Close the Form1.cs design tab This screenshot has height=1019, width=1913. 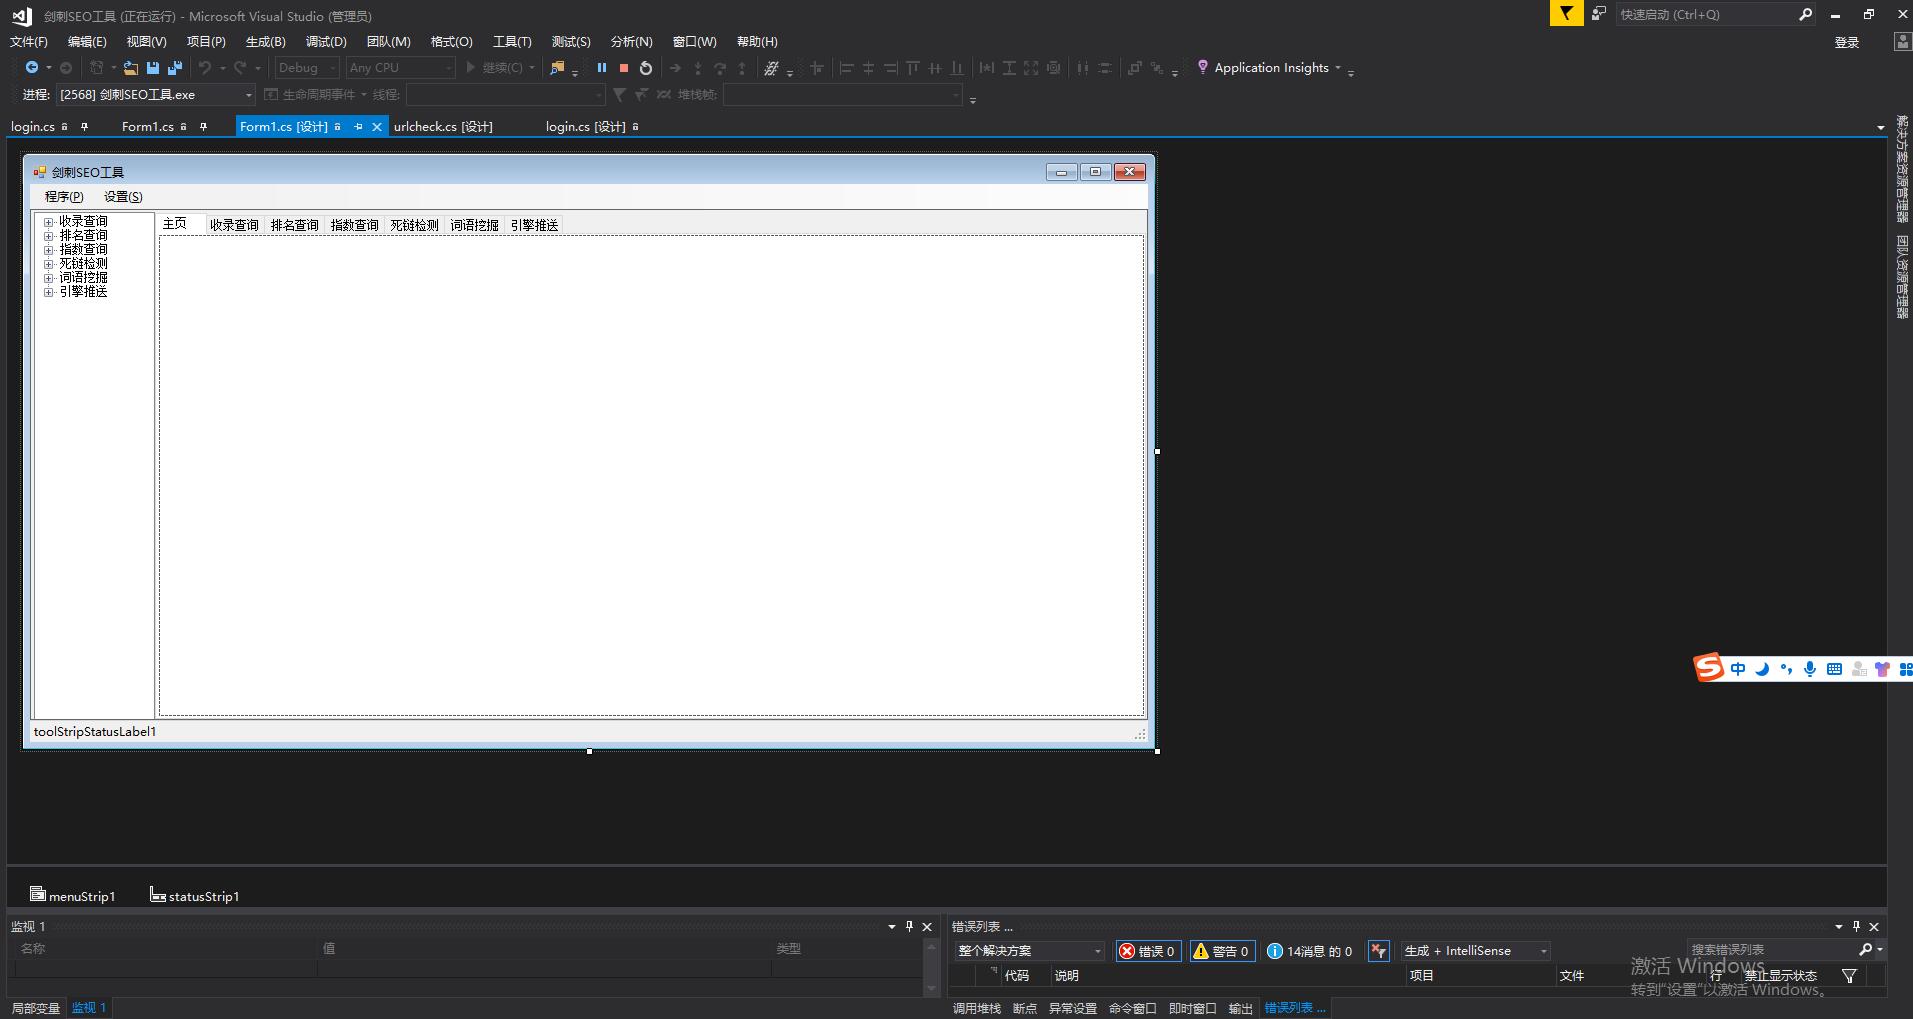tap(377, 127)
